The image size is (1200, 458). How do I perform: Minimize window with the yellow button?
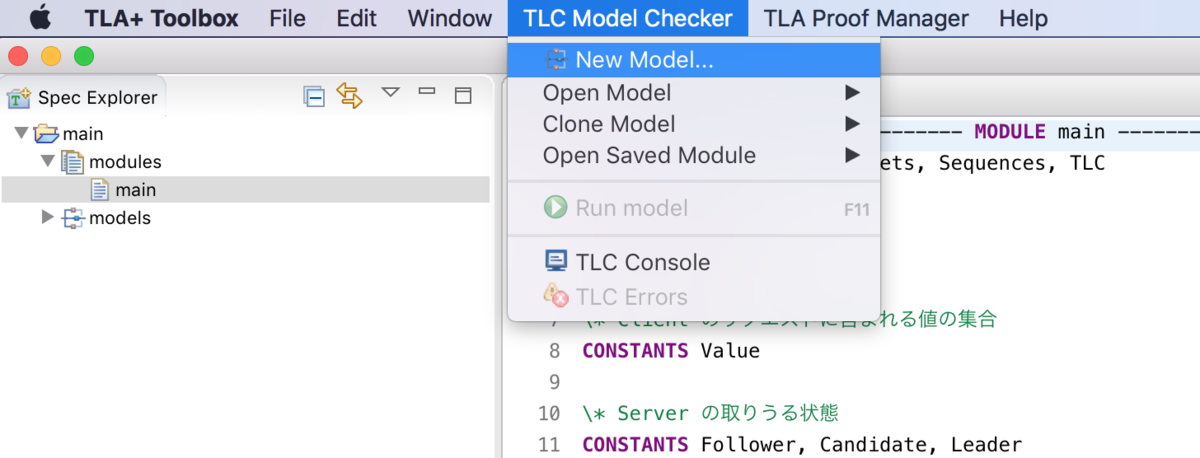click(51, 57)
